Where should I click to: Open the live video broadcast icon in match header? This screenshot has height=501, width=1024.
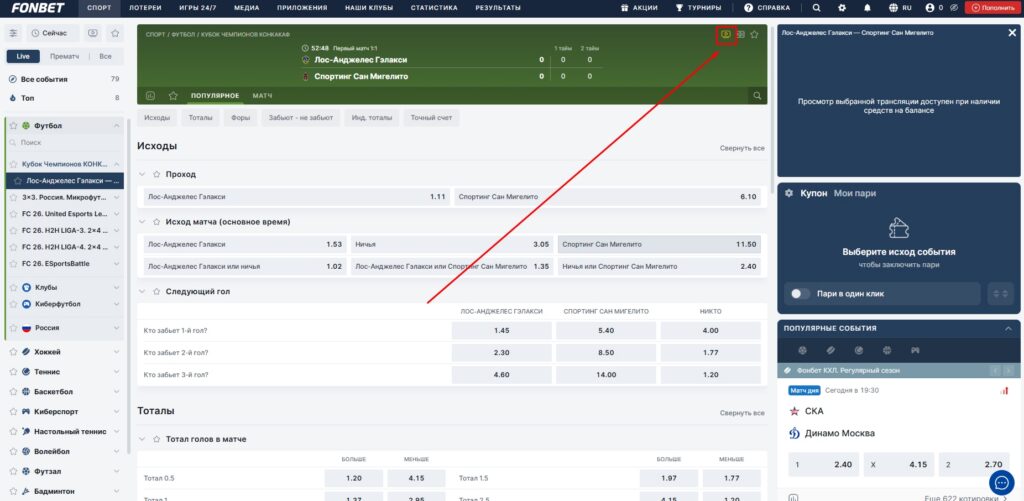pyautogui.click(x=725, y=34)
